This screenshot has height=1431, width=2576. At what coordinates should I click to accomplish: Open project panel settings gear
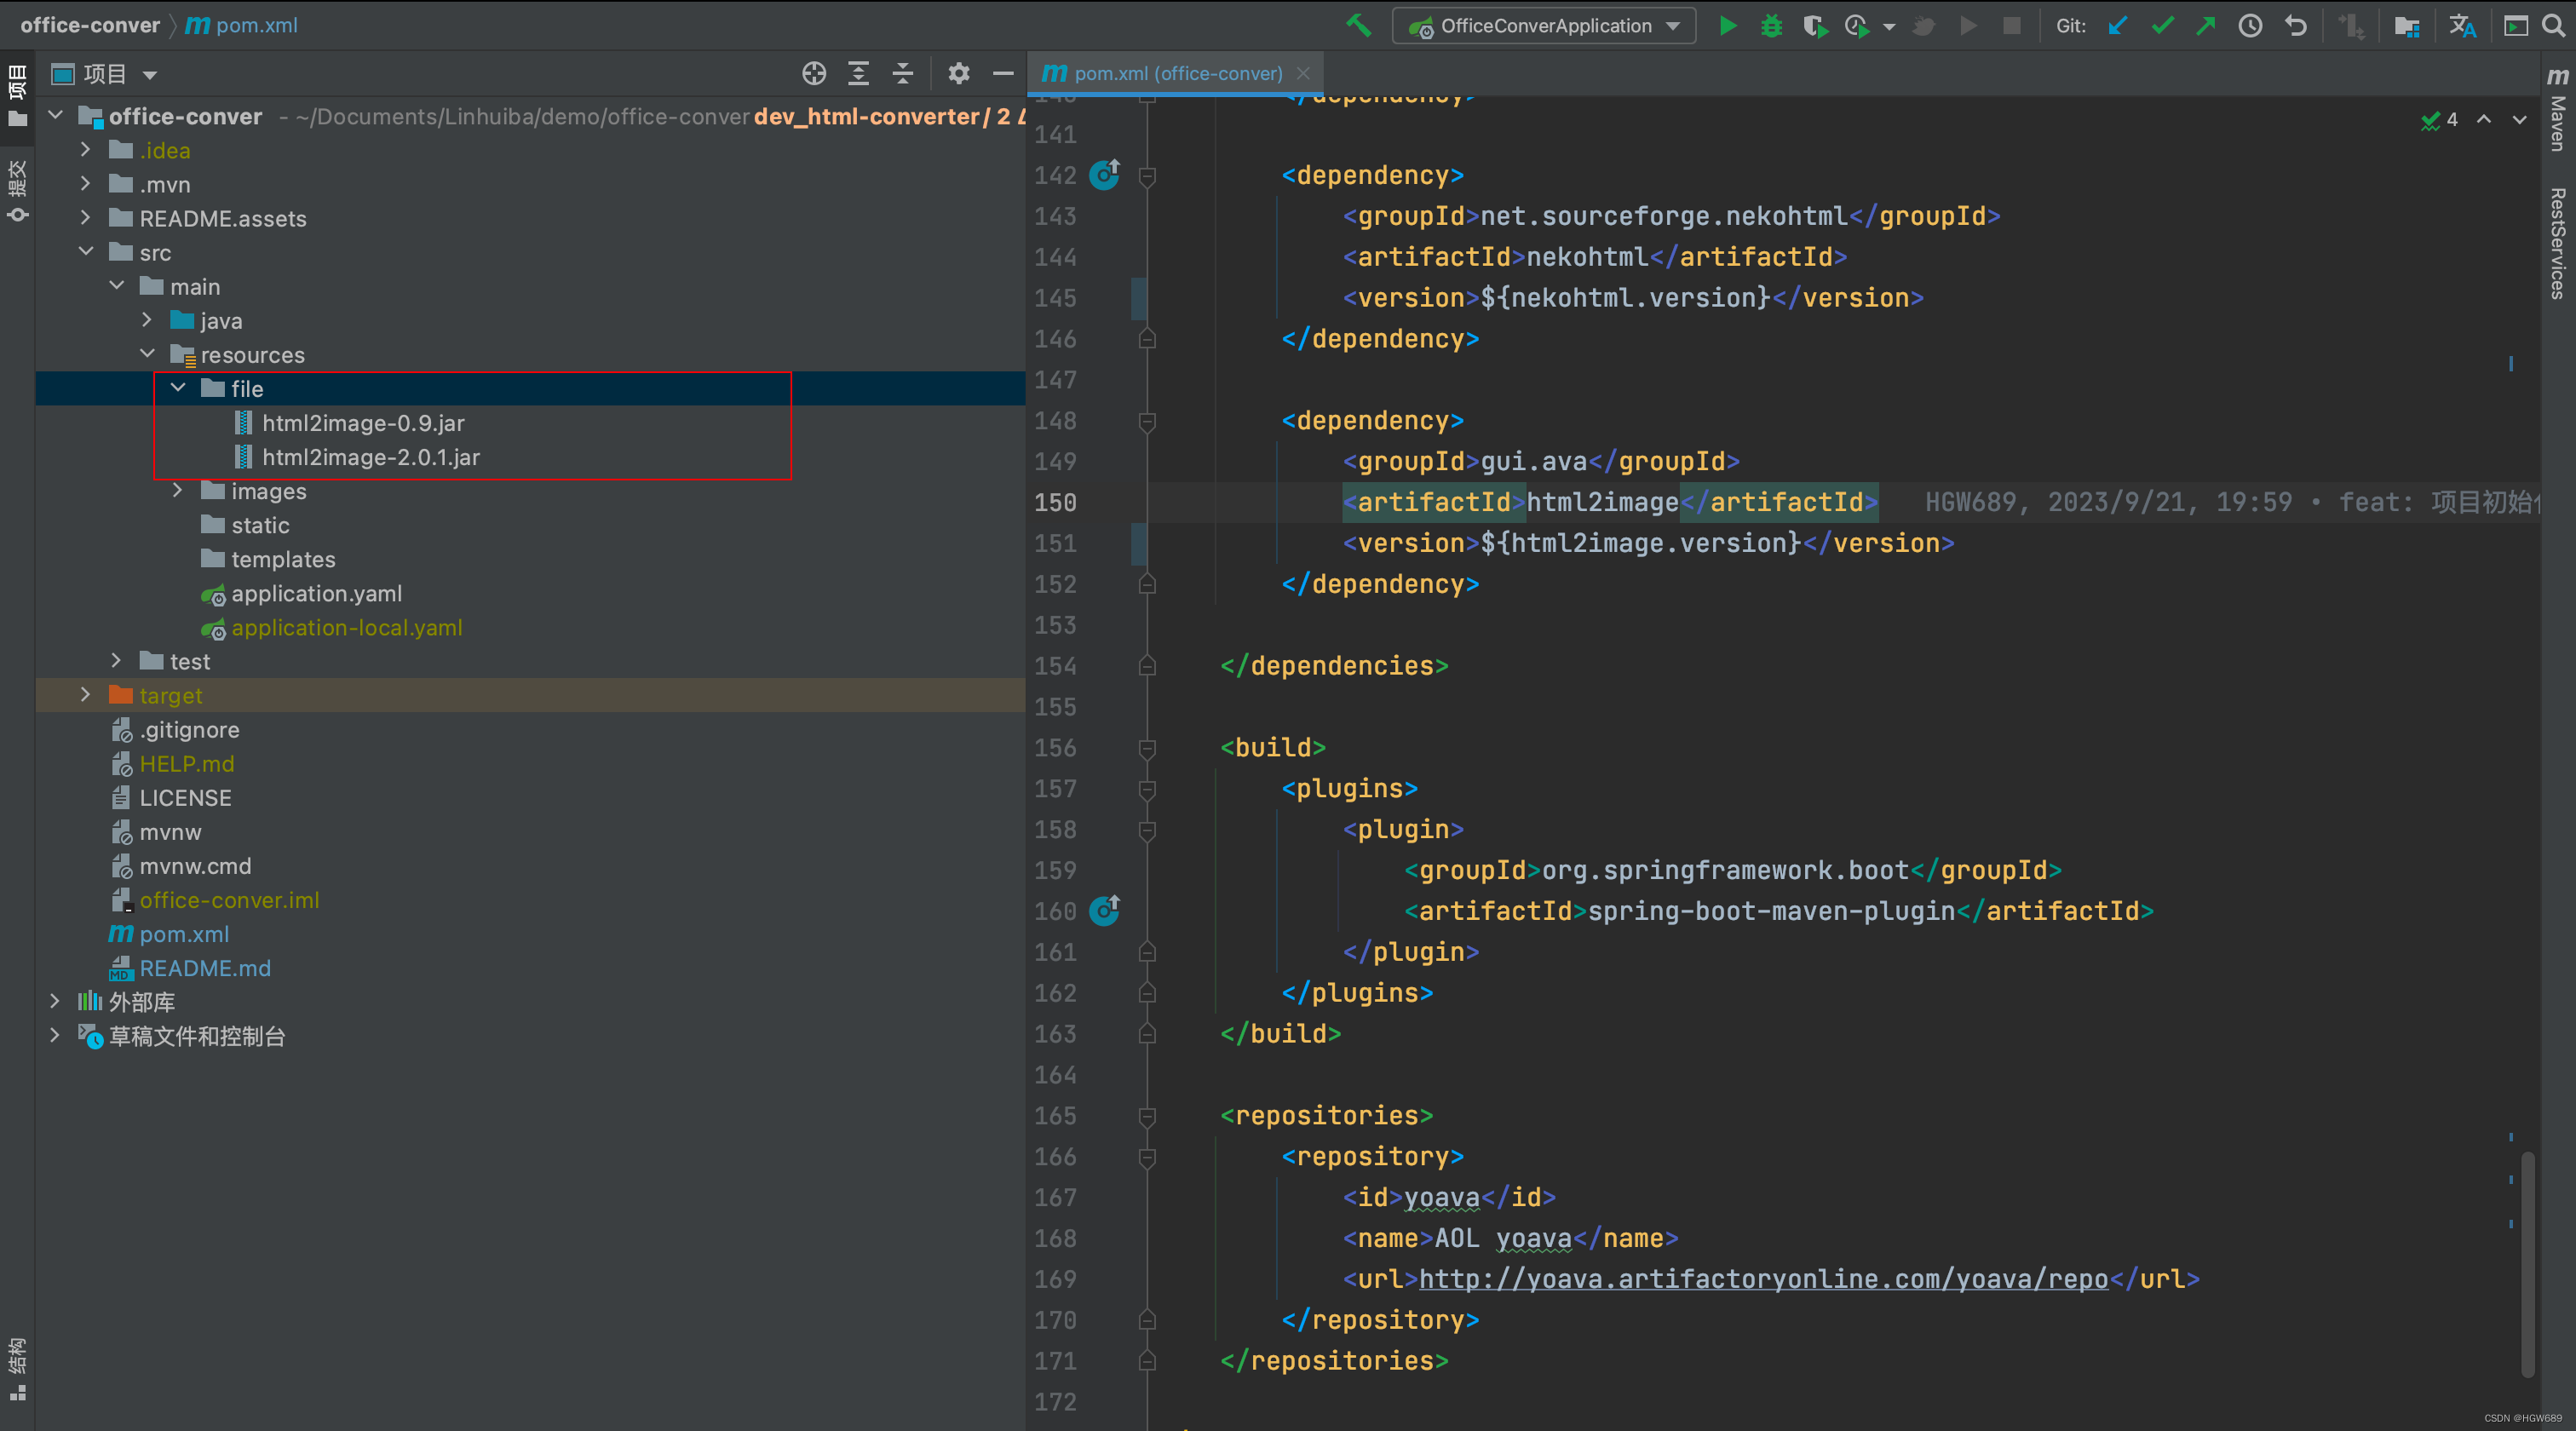958,73
